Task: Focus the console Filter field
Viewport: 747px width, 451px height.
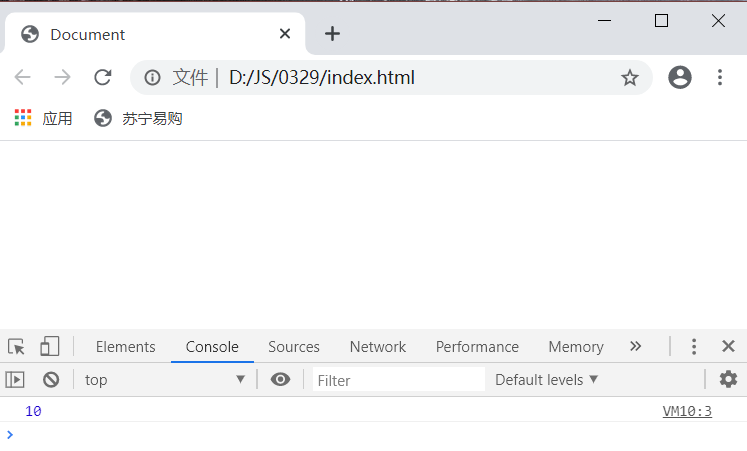Action: coord(399,380)
